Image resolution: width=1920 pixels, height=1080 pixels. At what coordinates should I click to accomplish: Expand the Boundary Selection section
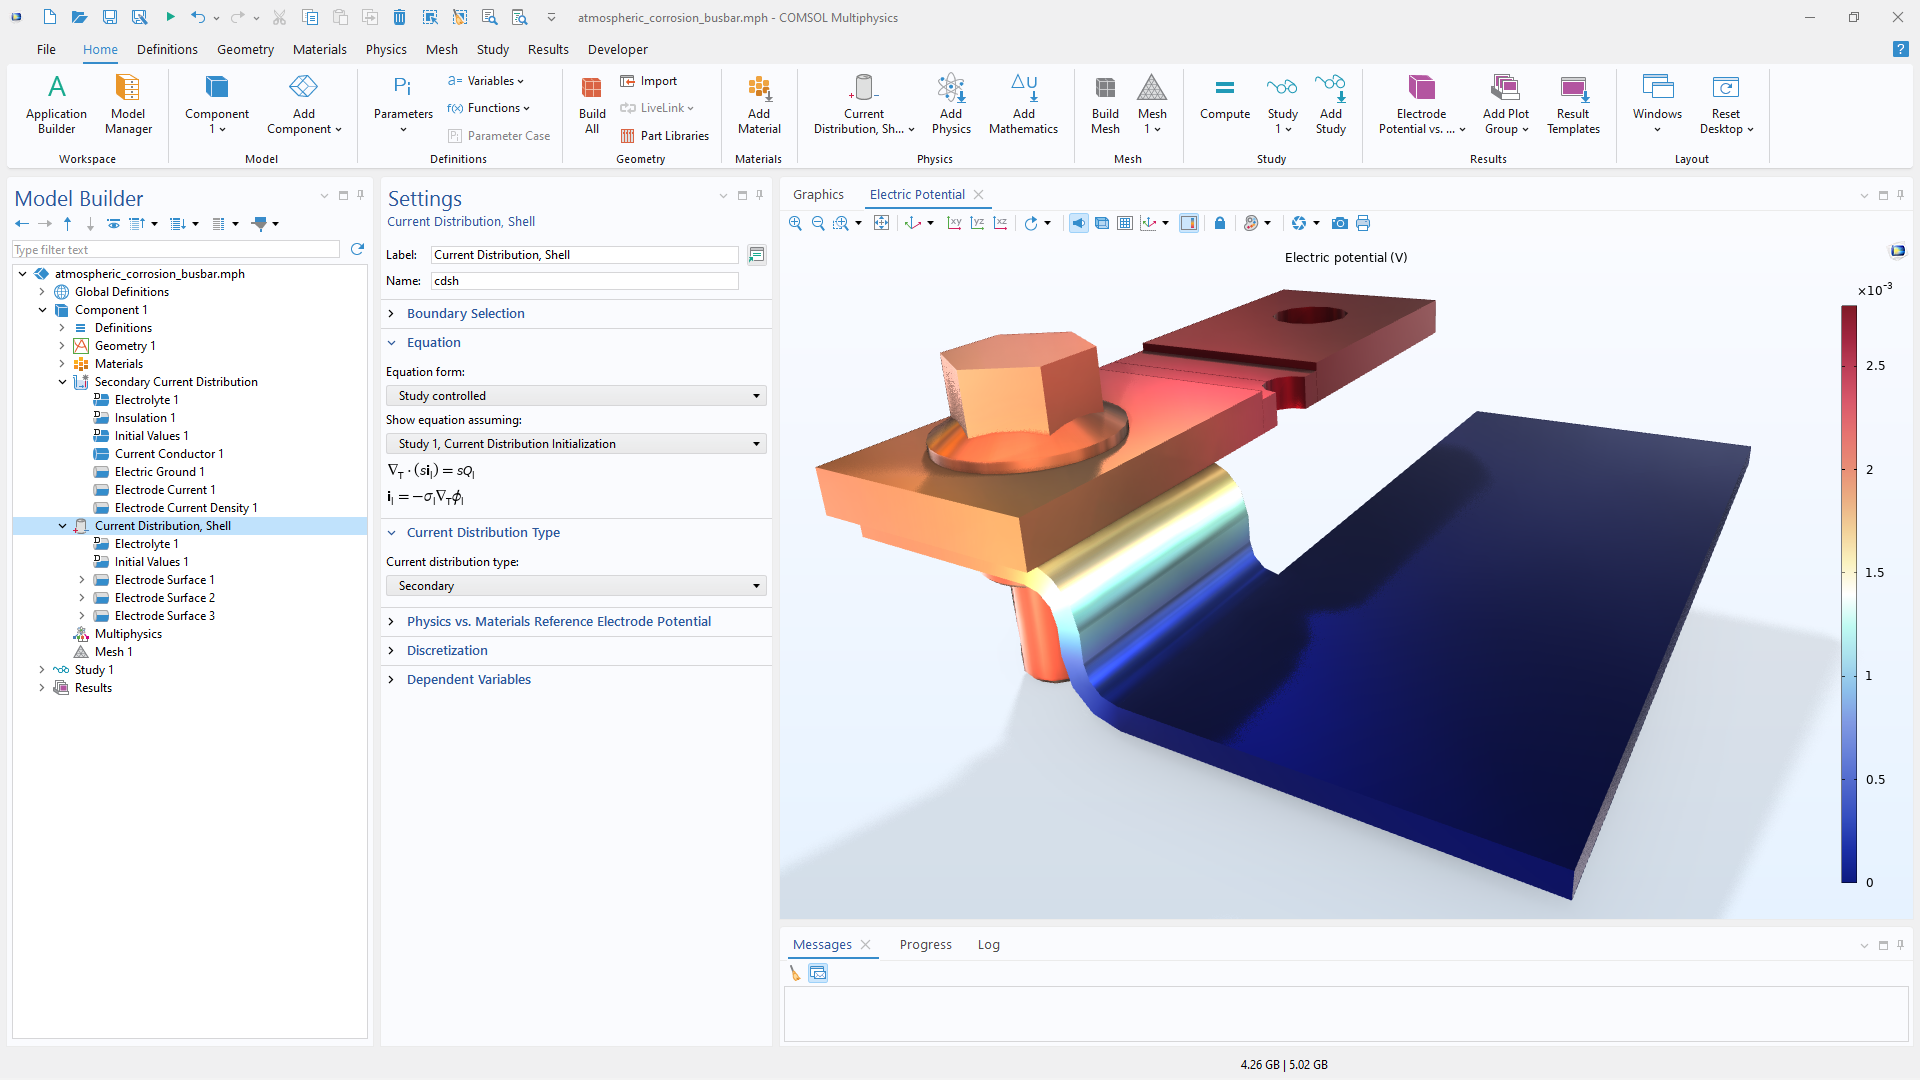point(465,314)
